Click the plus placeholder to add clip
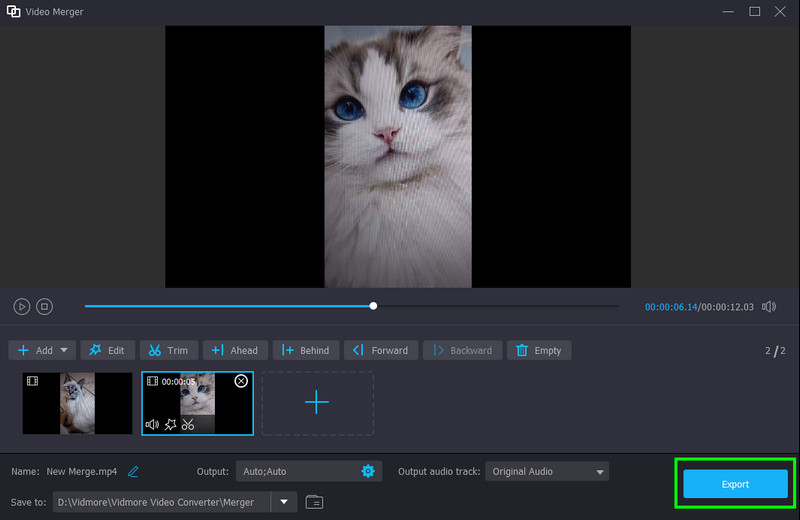Image resolution: width=800 pixels, height=520 pixels. tap(317, 403)
